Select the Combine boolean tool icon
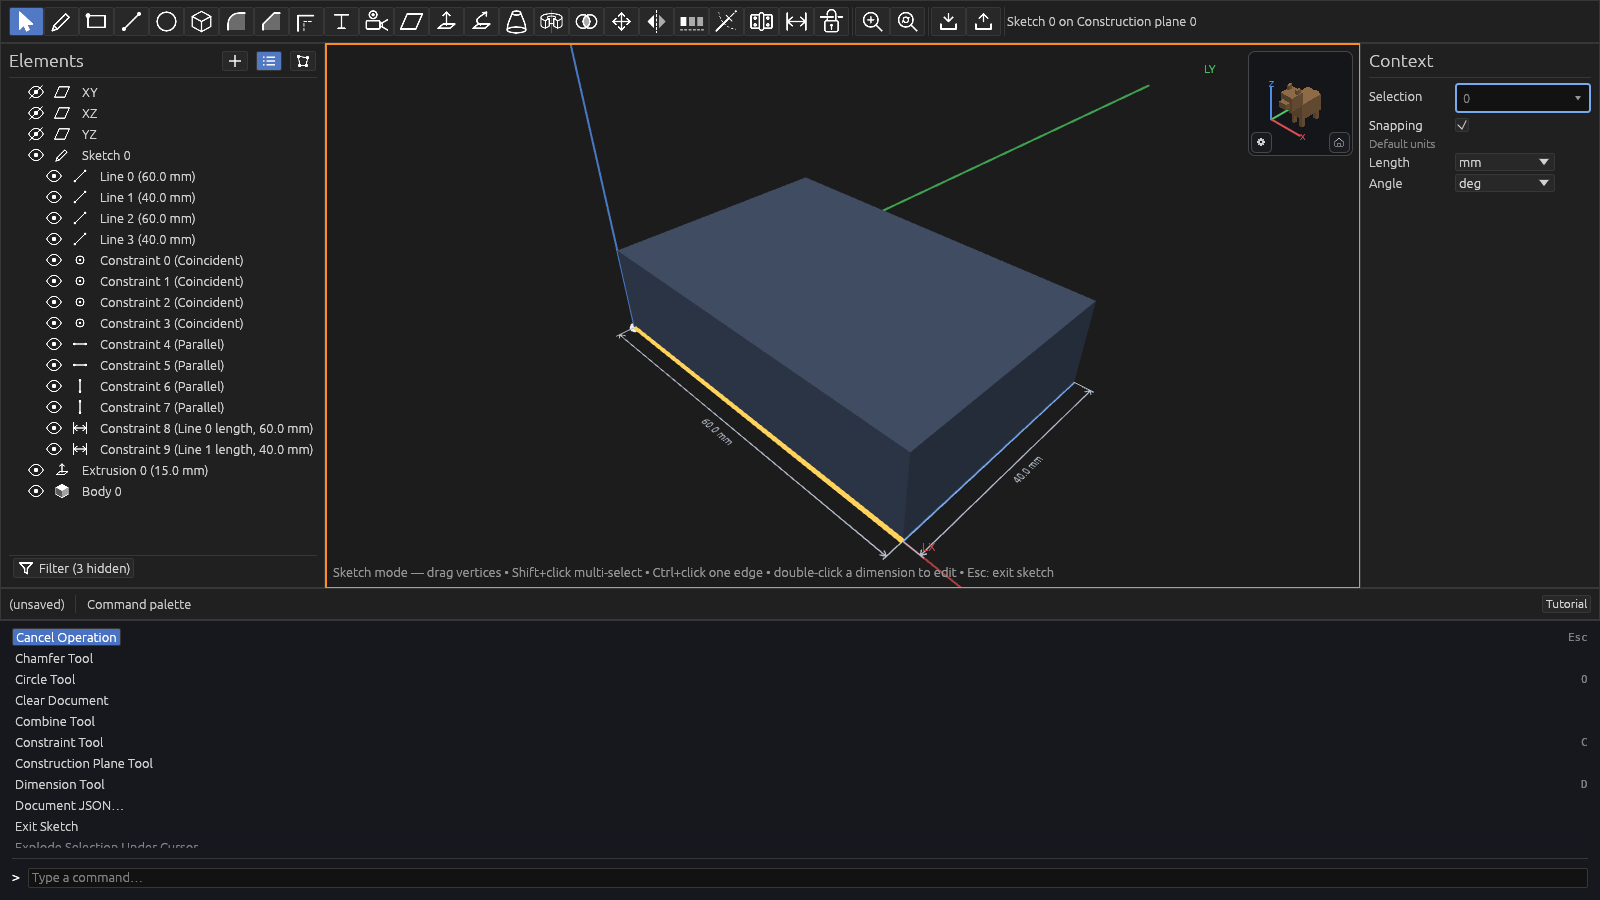Image resolution: width=1600 pixels, height=900 pixels. pos(586,21)
